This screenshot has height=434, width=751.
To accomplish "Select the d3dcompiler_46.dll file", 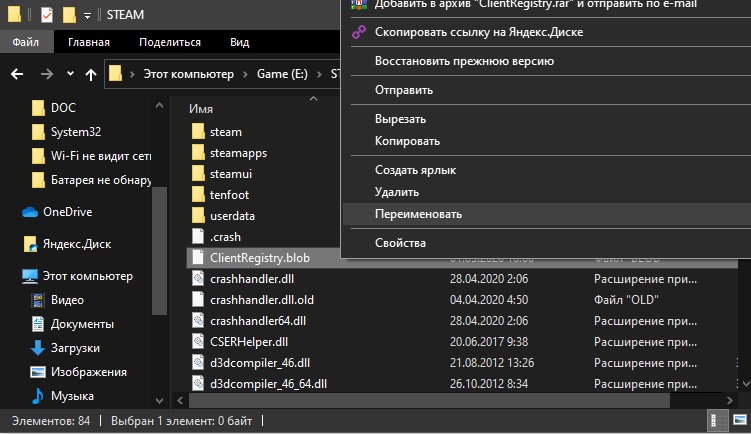I will coord(260,363).
